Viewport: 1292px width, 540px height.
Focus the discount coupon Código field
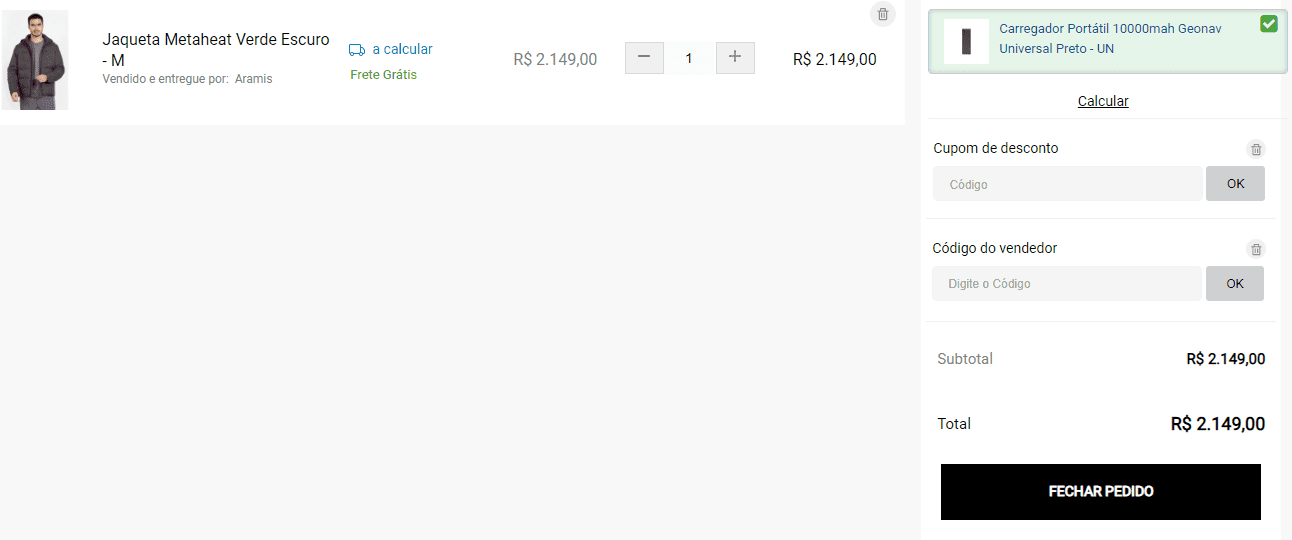[x=1067, y=184]
